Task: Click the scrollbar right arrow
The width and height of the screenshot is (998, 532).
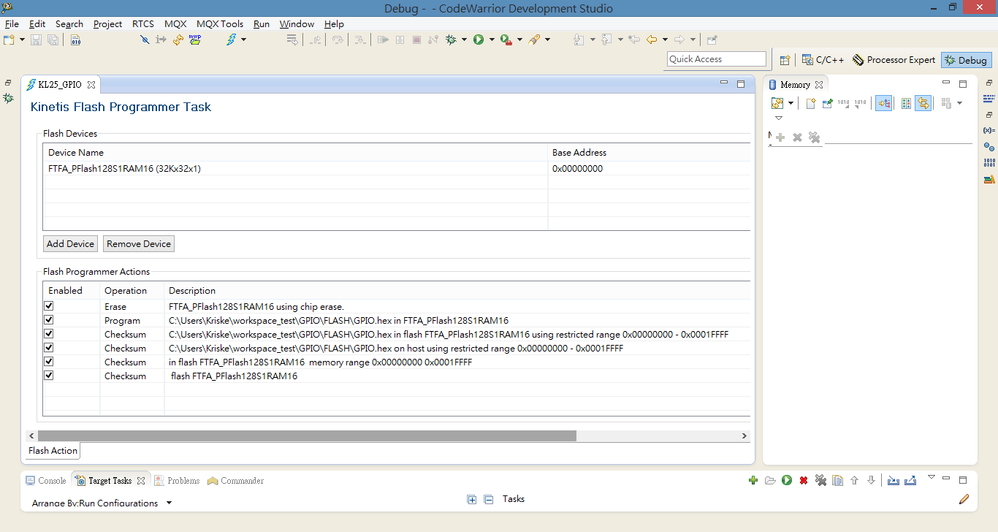Action: [x=744, y=436]
